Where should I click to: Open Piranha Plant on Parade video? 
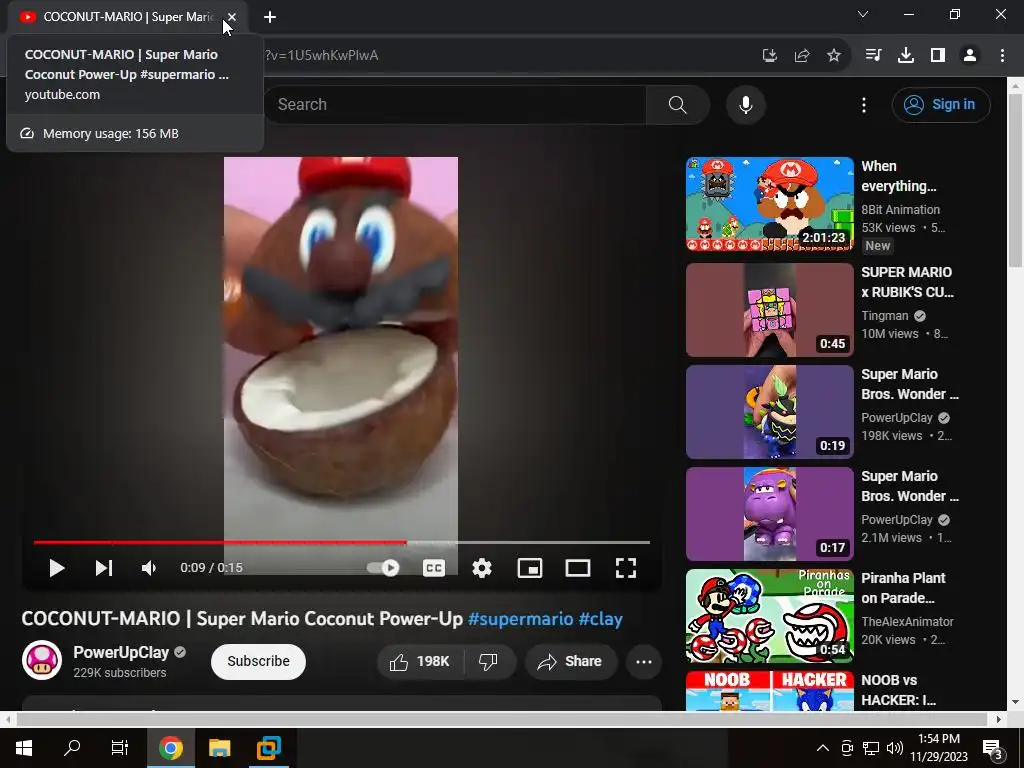[770, 616]
